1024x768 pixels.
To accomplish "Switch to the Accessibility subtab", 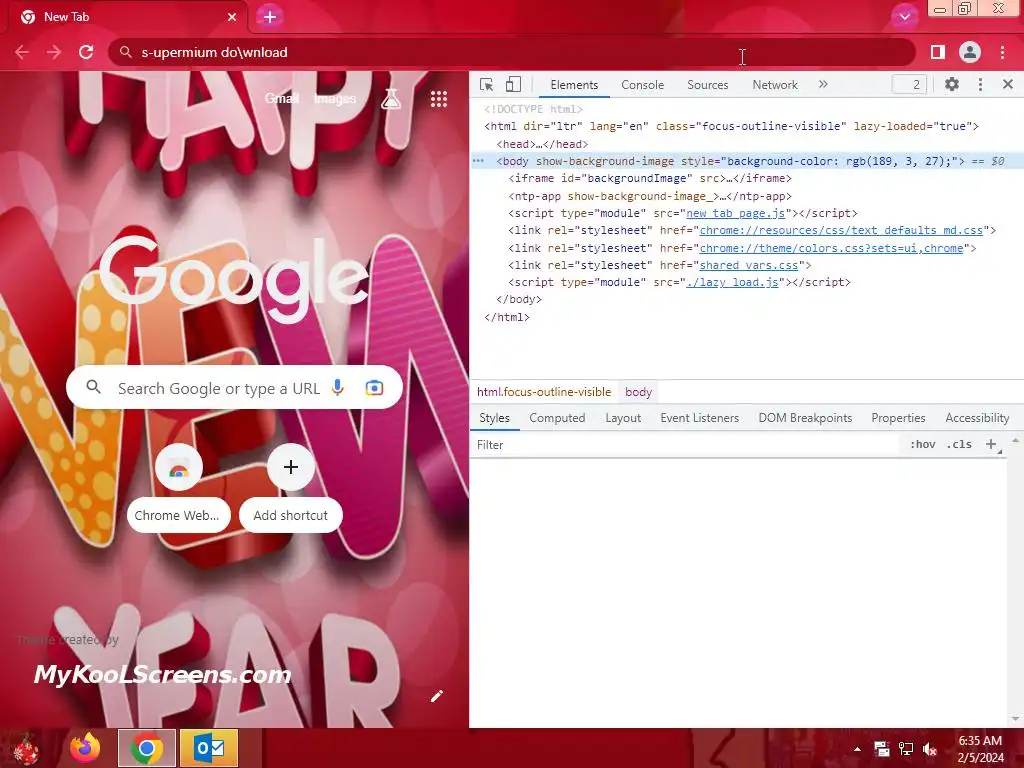I will (x=977, y=418).
